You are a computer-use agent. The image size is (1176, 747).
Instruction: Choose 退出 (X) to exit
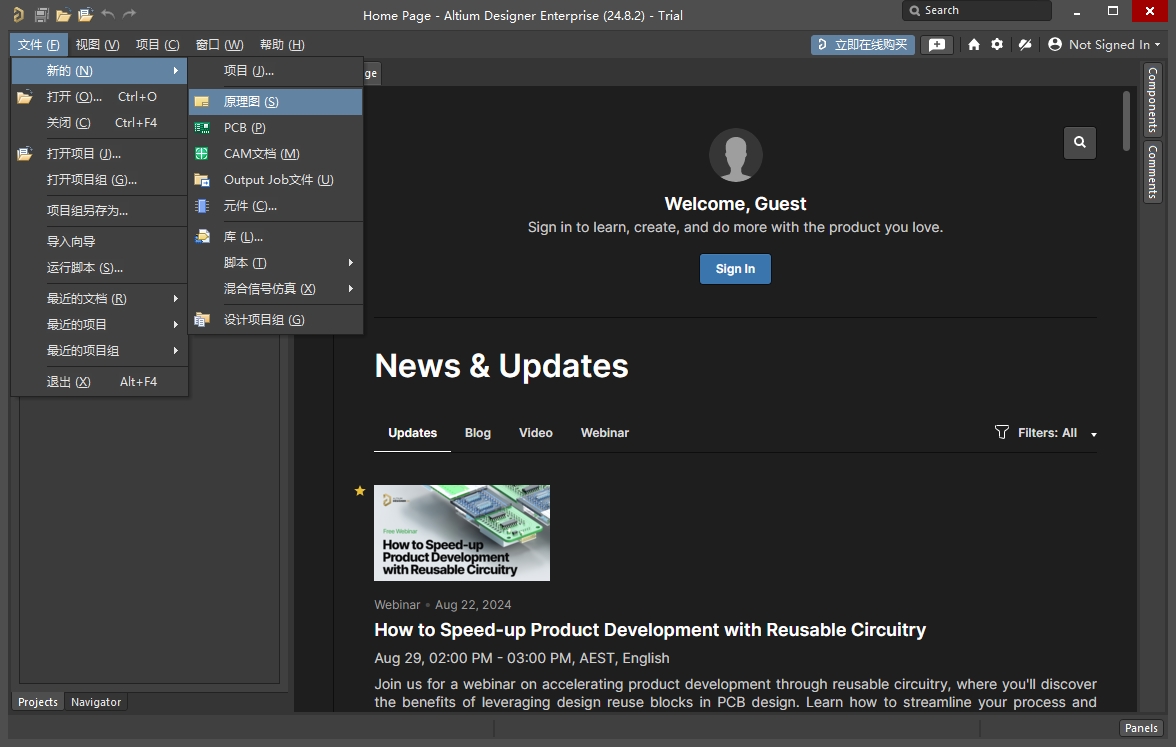tap(100, 382)
